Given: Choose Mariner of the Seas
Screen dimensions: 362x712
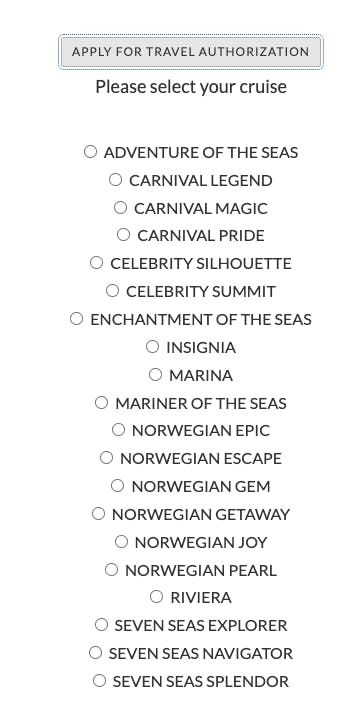Looking at the screenshot, I should [101, 402].
